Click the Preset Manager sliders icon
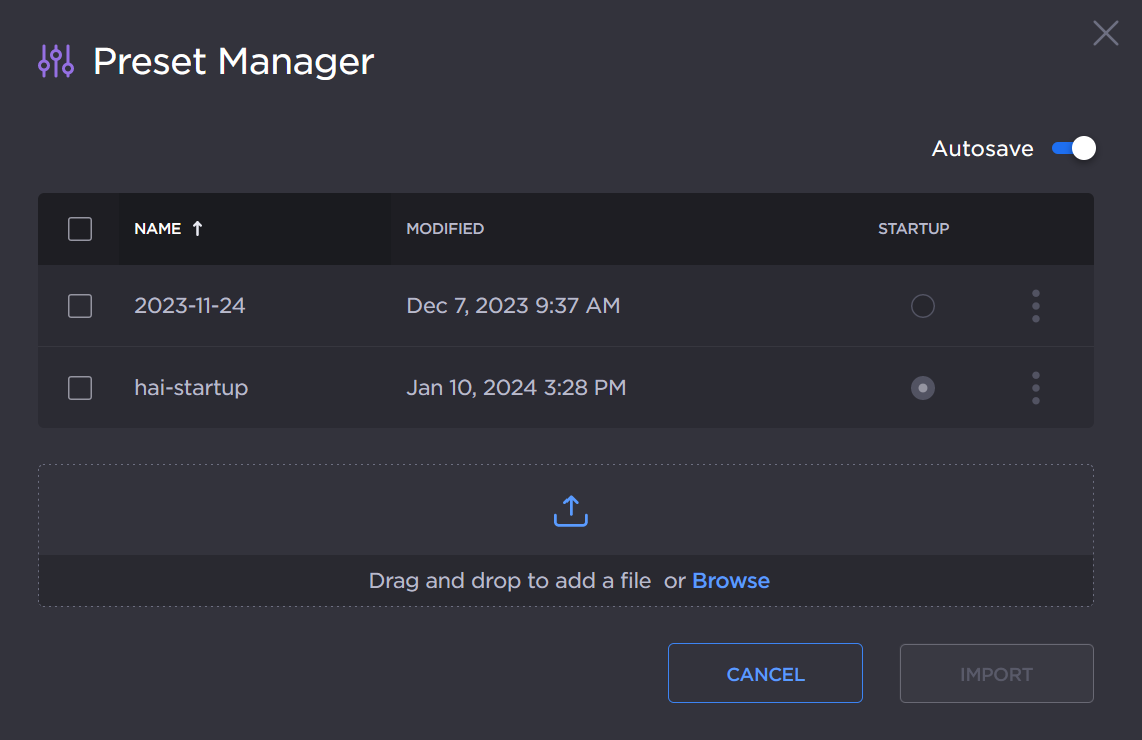 [56, 62]
